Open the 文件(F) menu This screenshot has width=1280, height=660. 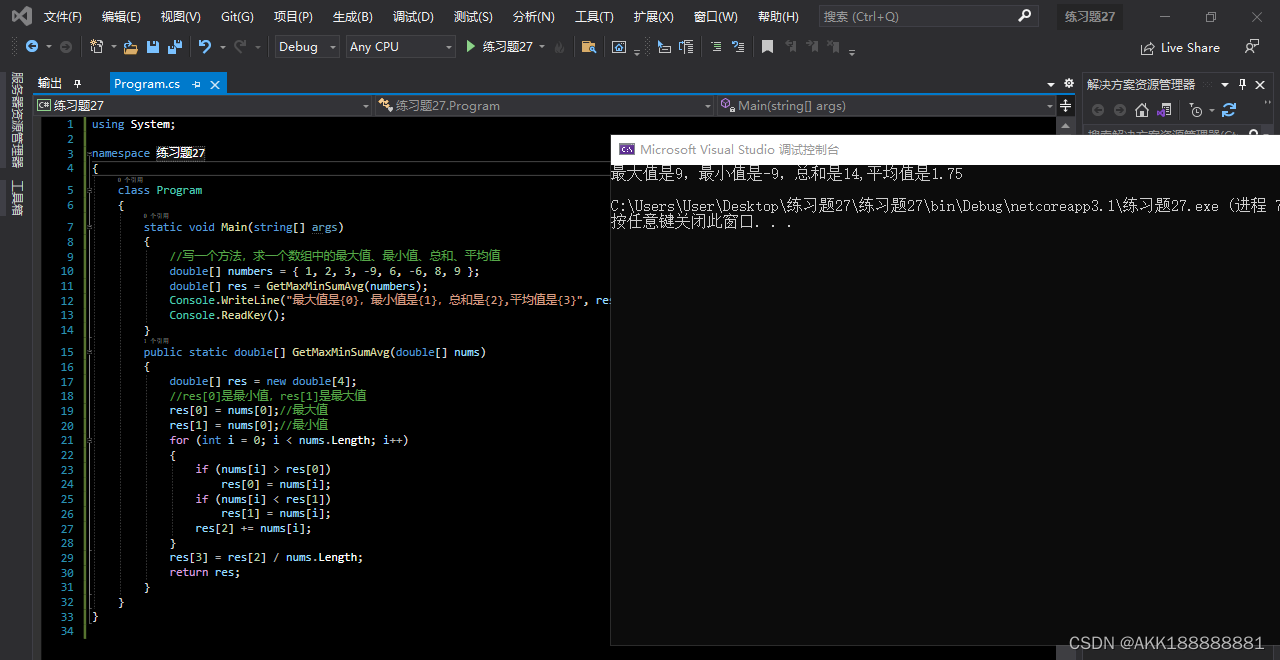tap(63, 17)
